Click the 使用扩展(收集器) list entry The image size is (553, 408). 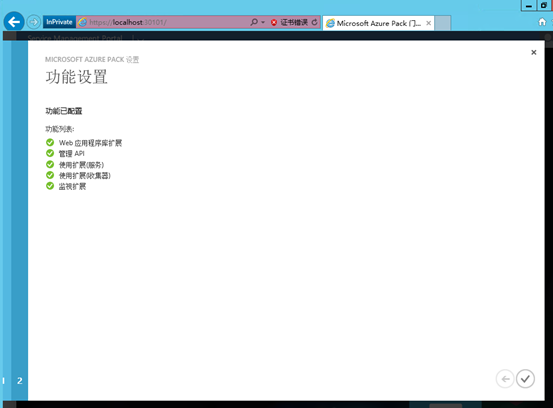(85, 175)
